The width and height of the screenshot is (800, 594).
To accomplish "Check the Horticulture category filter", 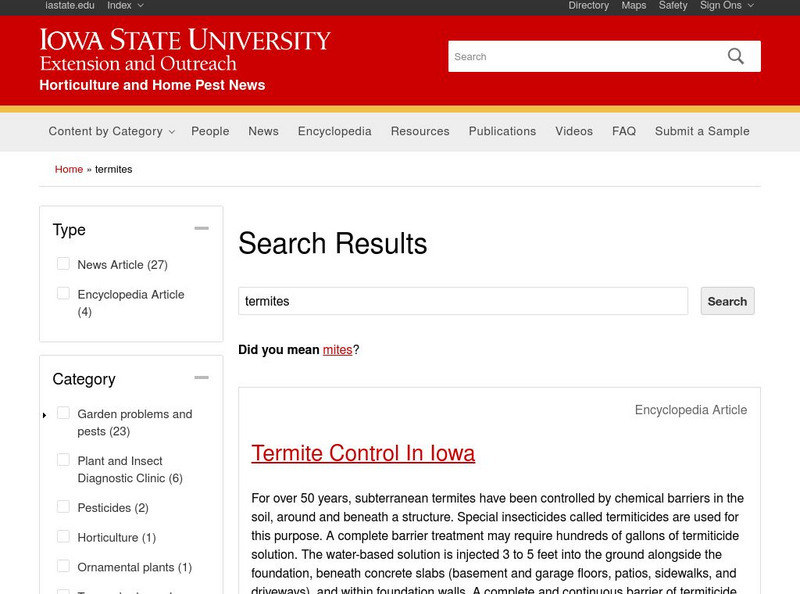I will point(63,537).
